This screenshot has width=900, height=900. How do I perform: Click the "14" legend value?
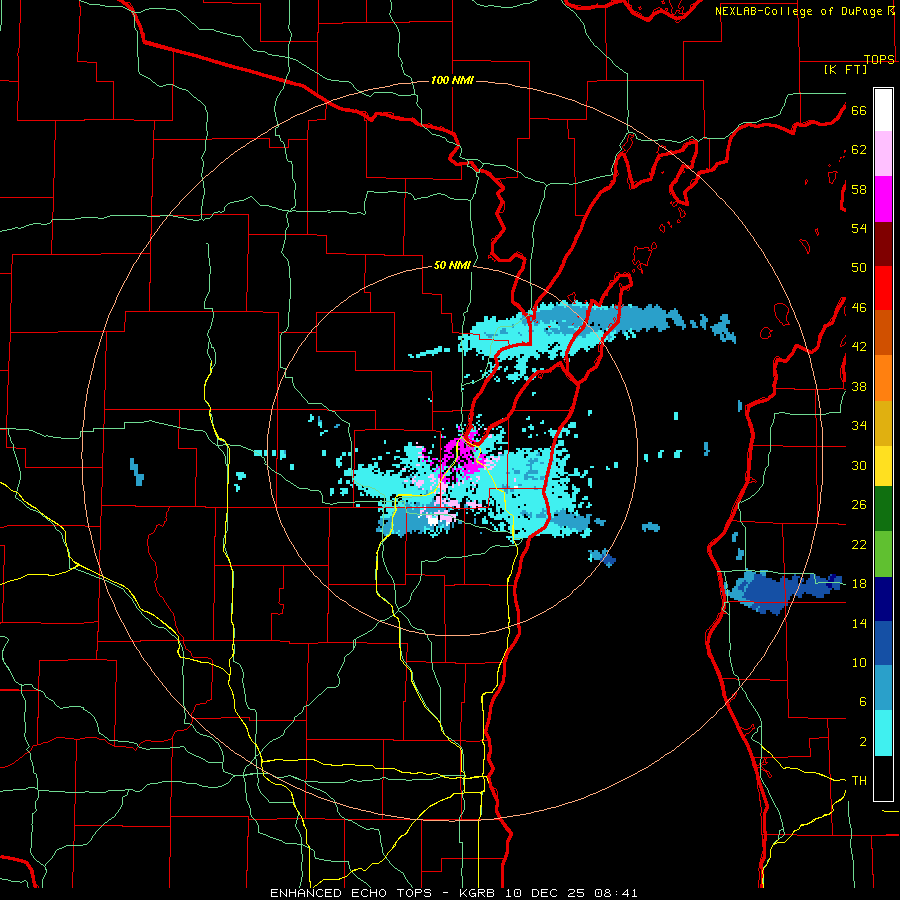click(859, 623)
